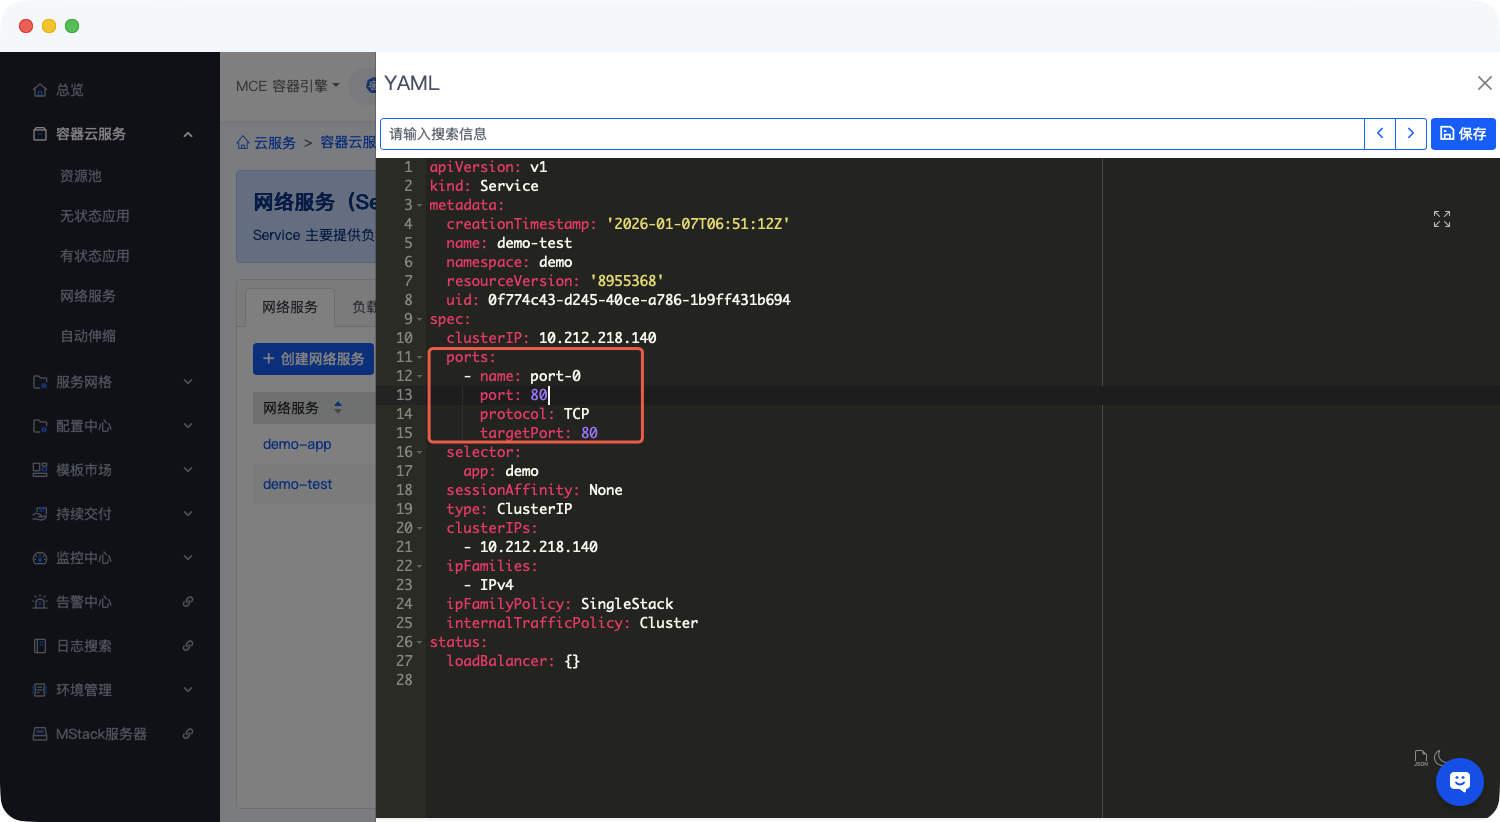Viewport: 1500px width, 822px height.
Task: Select 无状态应用 in the sidebar
Action: coord(95,216)
